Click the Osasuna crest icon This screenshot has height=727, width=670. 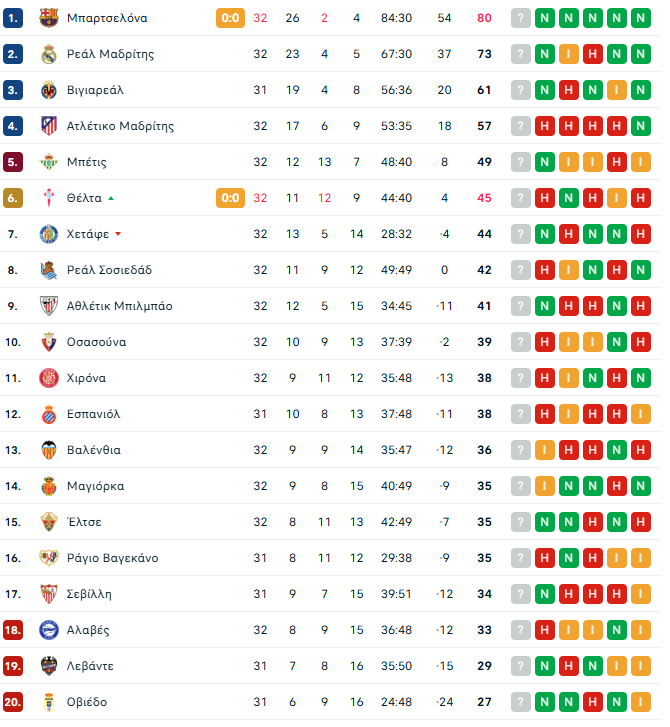[x=48, y=342]
